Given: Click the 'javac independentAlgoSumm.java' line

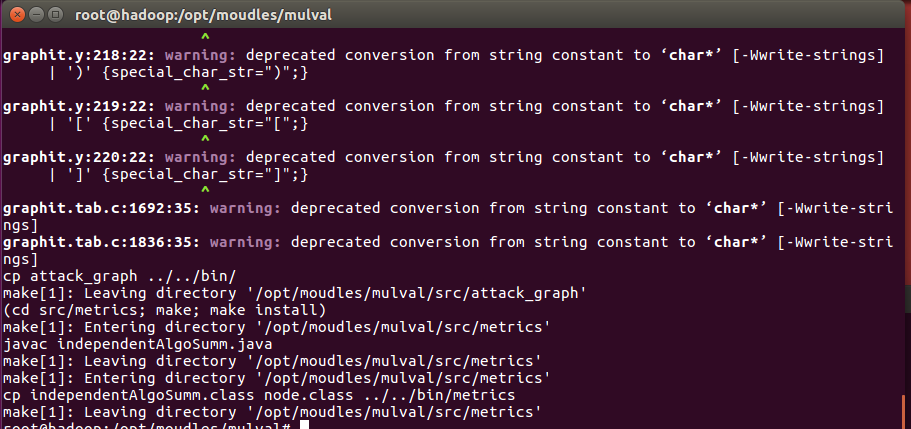Looking at the screenshot, I should [x=138, y=344].
